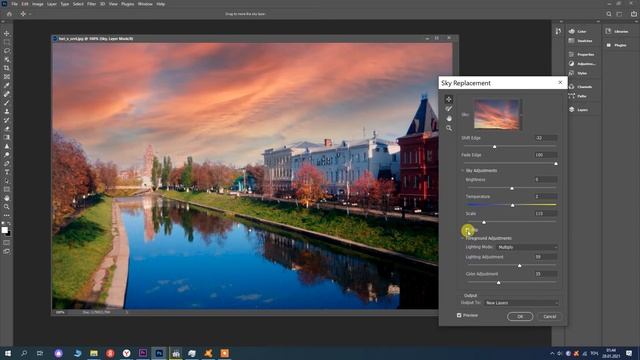Click the Temperature slider handle
The width and height of the screenshot is (640, 360).
tap(513, 205)
